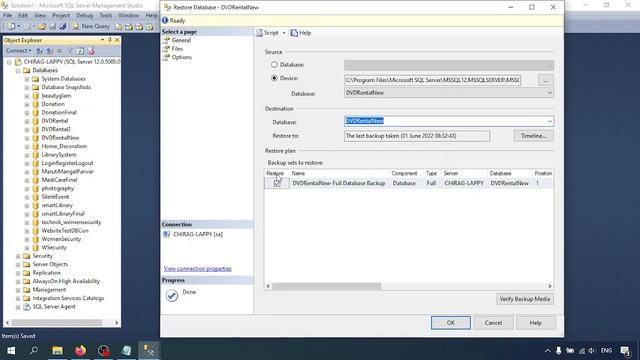640x360 pixels.
Task: Open Firefox from the taskbar
Action: (x=80, y=350)
